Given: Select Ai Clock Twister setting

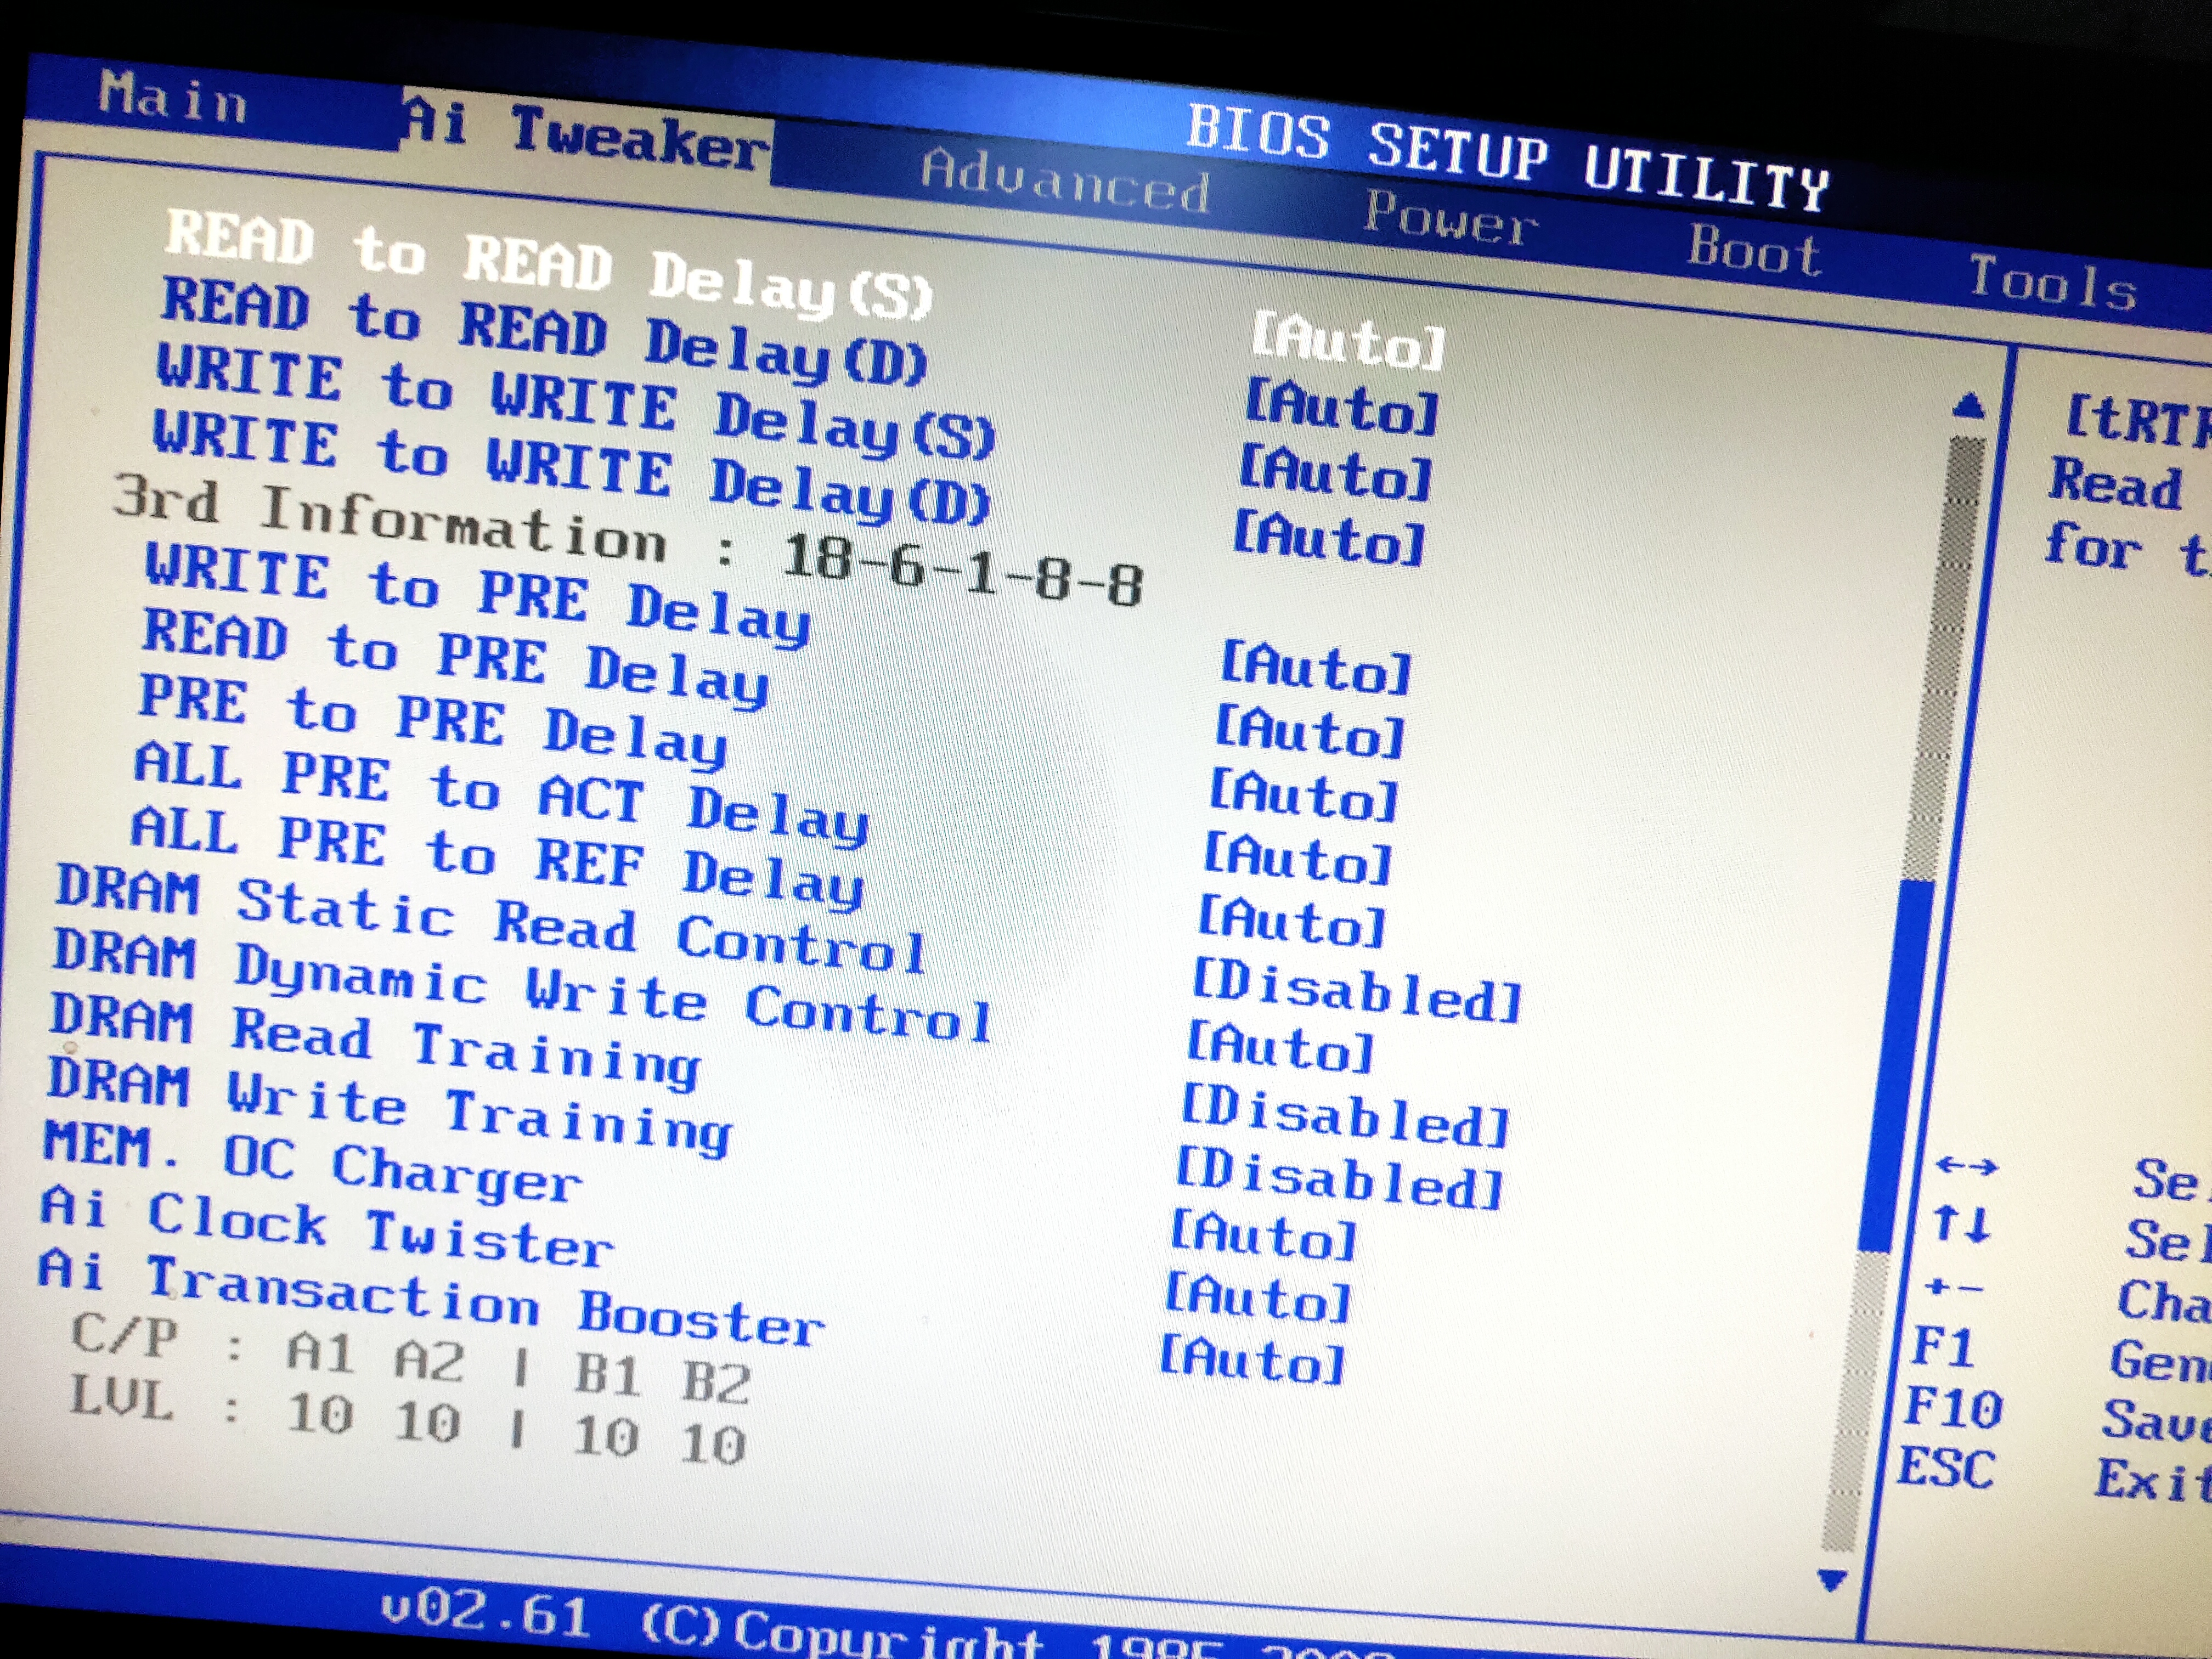Looking at the screenshot, I should [326, 1227].
